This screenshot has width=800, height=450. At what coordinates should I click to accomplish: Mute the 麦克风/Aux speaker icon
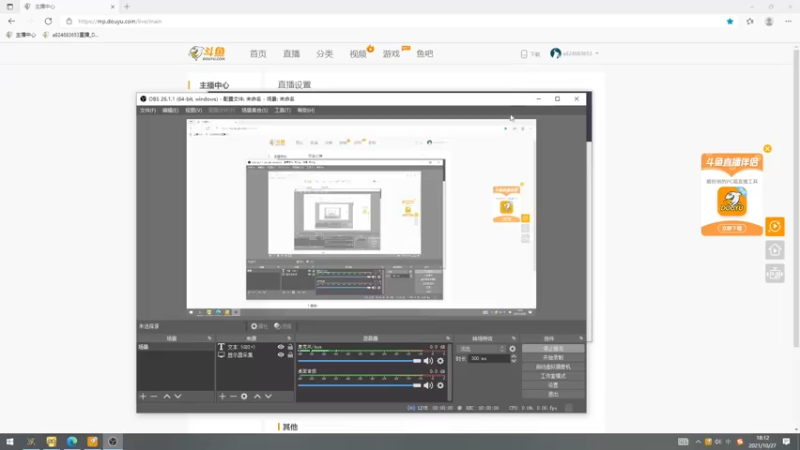point(428,361)
